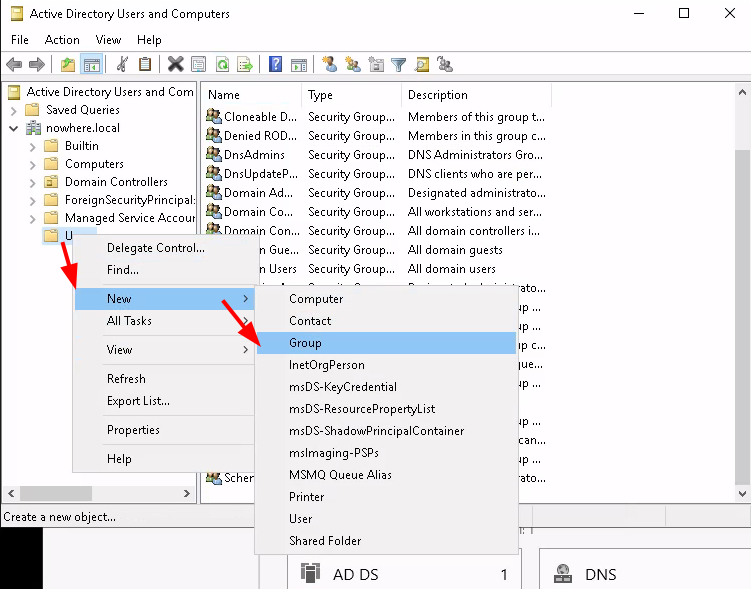Screen dimensions: 751x589
Task: Choose MSMQ Queue Alias from submenu
Action: (387, 475)
